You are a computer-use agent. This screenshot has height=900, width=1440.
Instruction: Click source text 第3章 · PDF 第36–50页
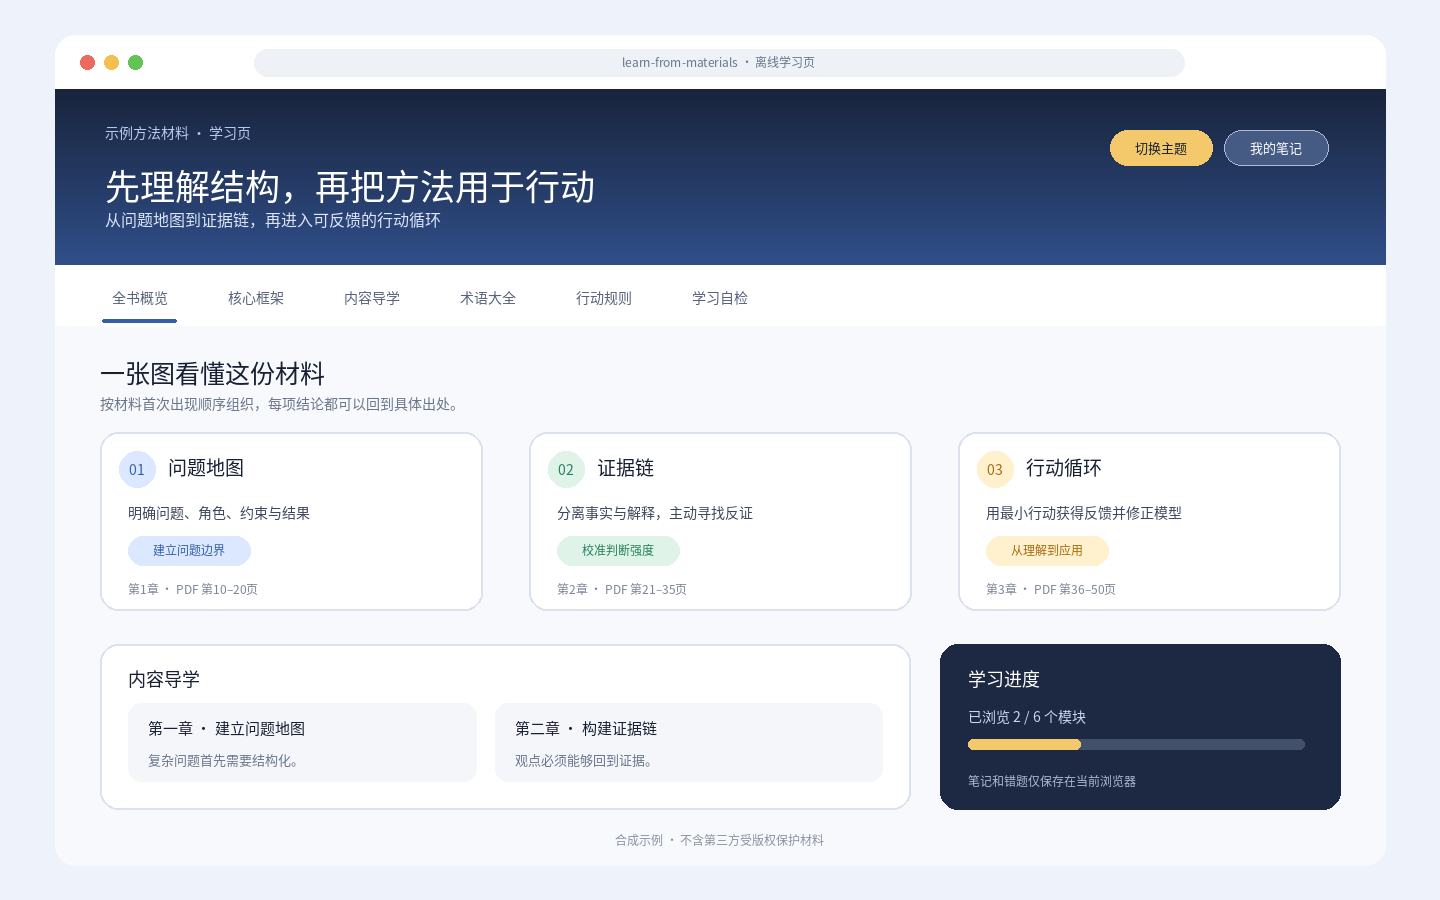pos(1051,589)
